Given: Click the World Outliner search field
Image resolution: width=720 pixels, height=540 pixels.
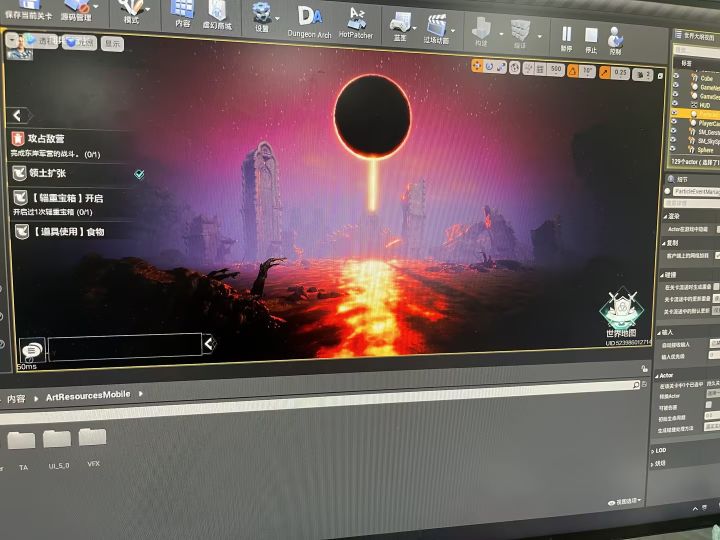Looking at the screenshot, I should tap(697, 50).
